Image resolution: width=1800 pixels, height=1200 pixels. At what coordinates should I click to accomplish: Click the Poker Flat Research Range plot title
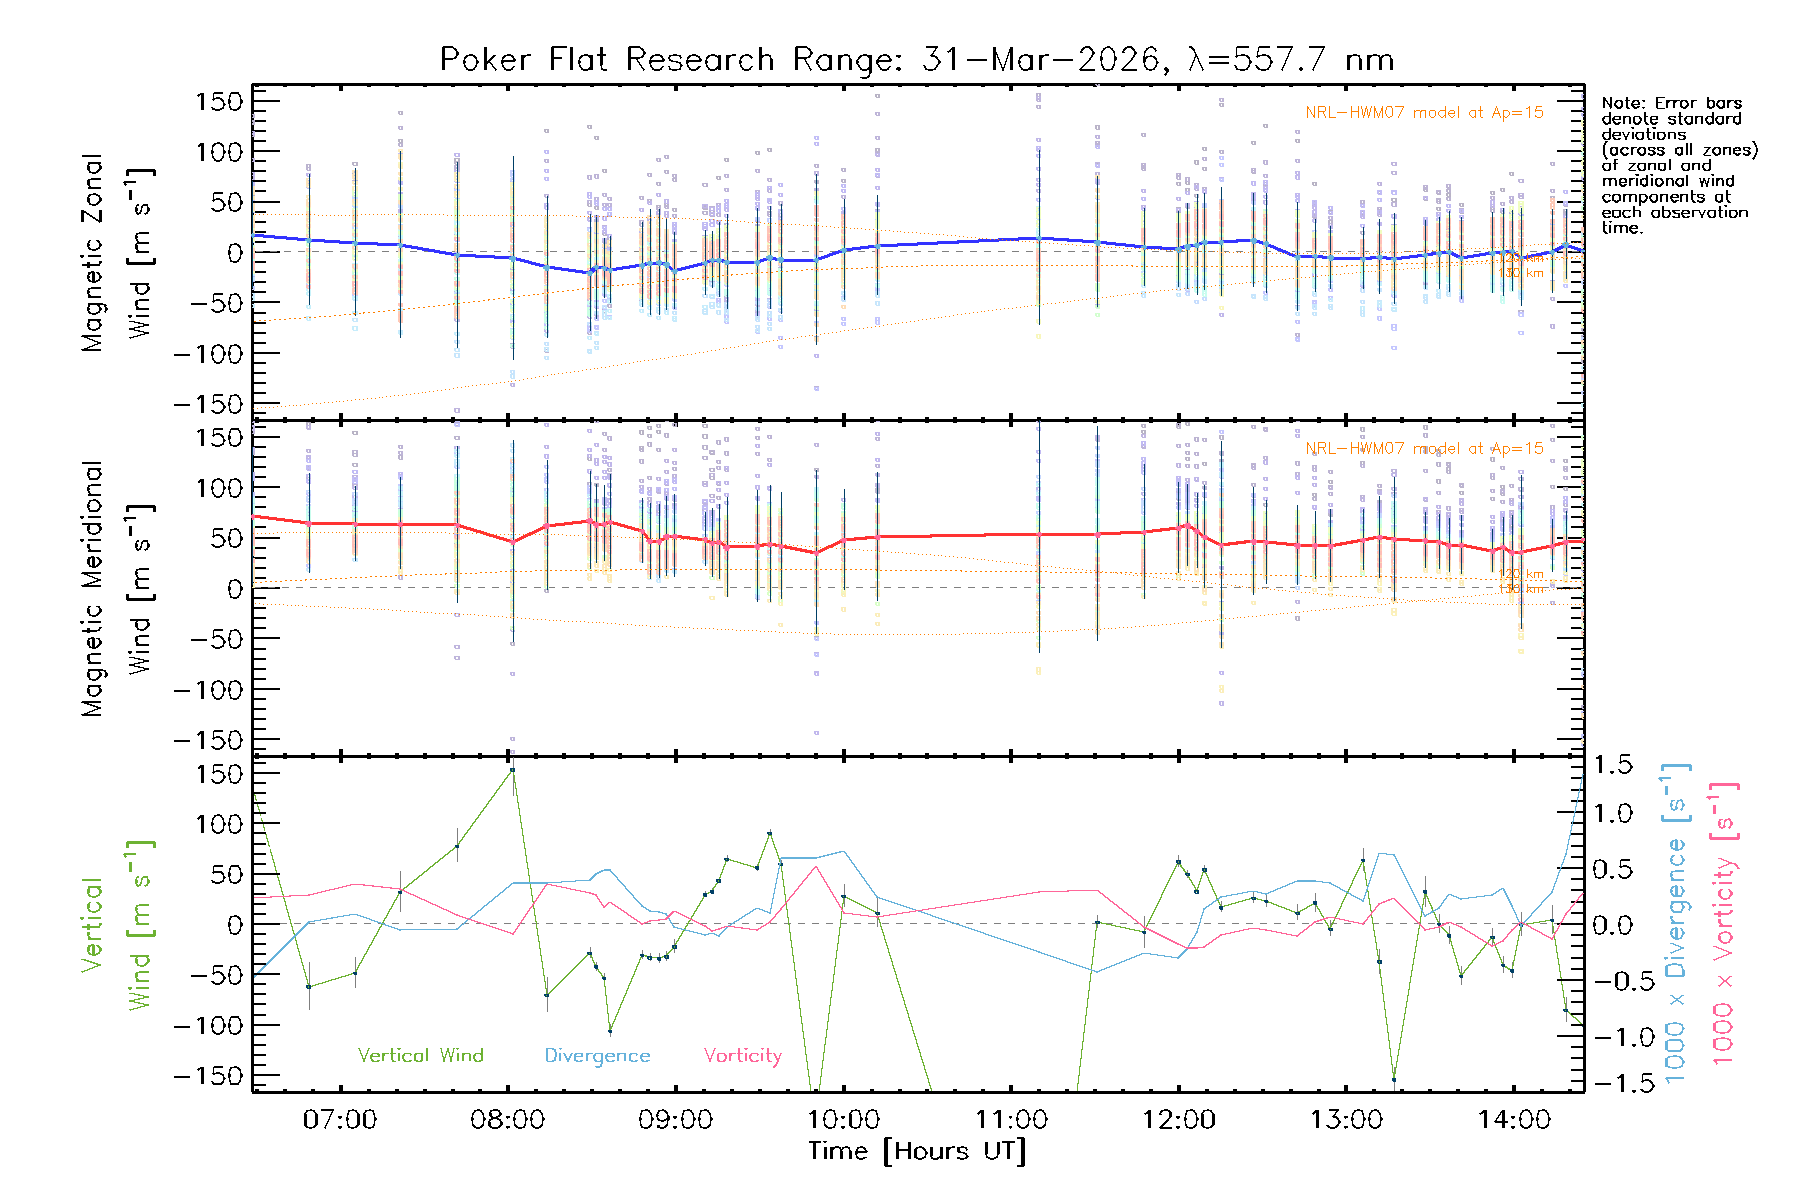916,60
